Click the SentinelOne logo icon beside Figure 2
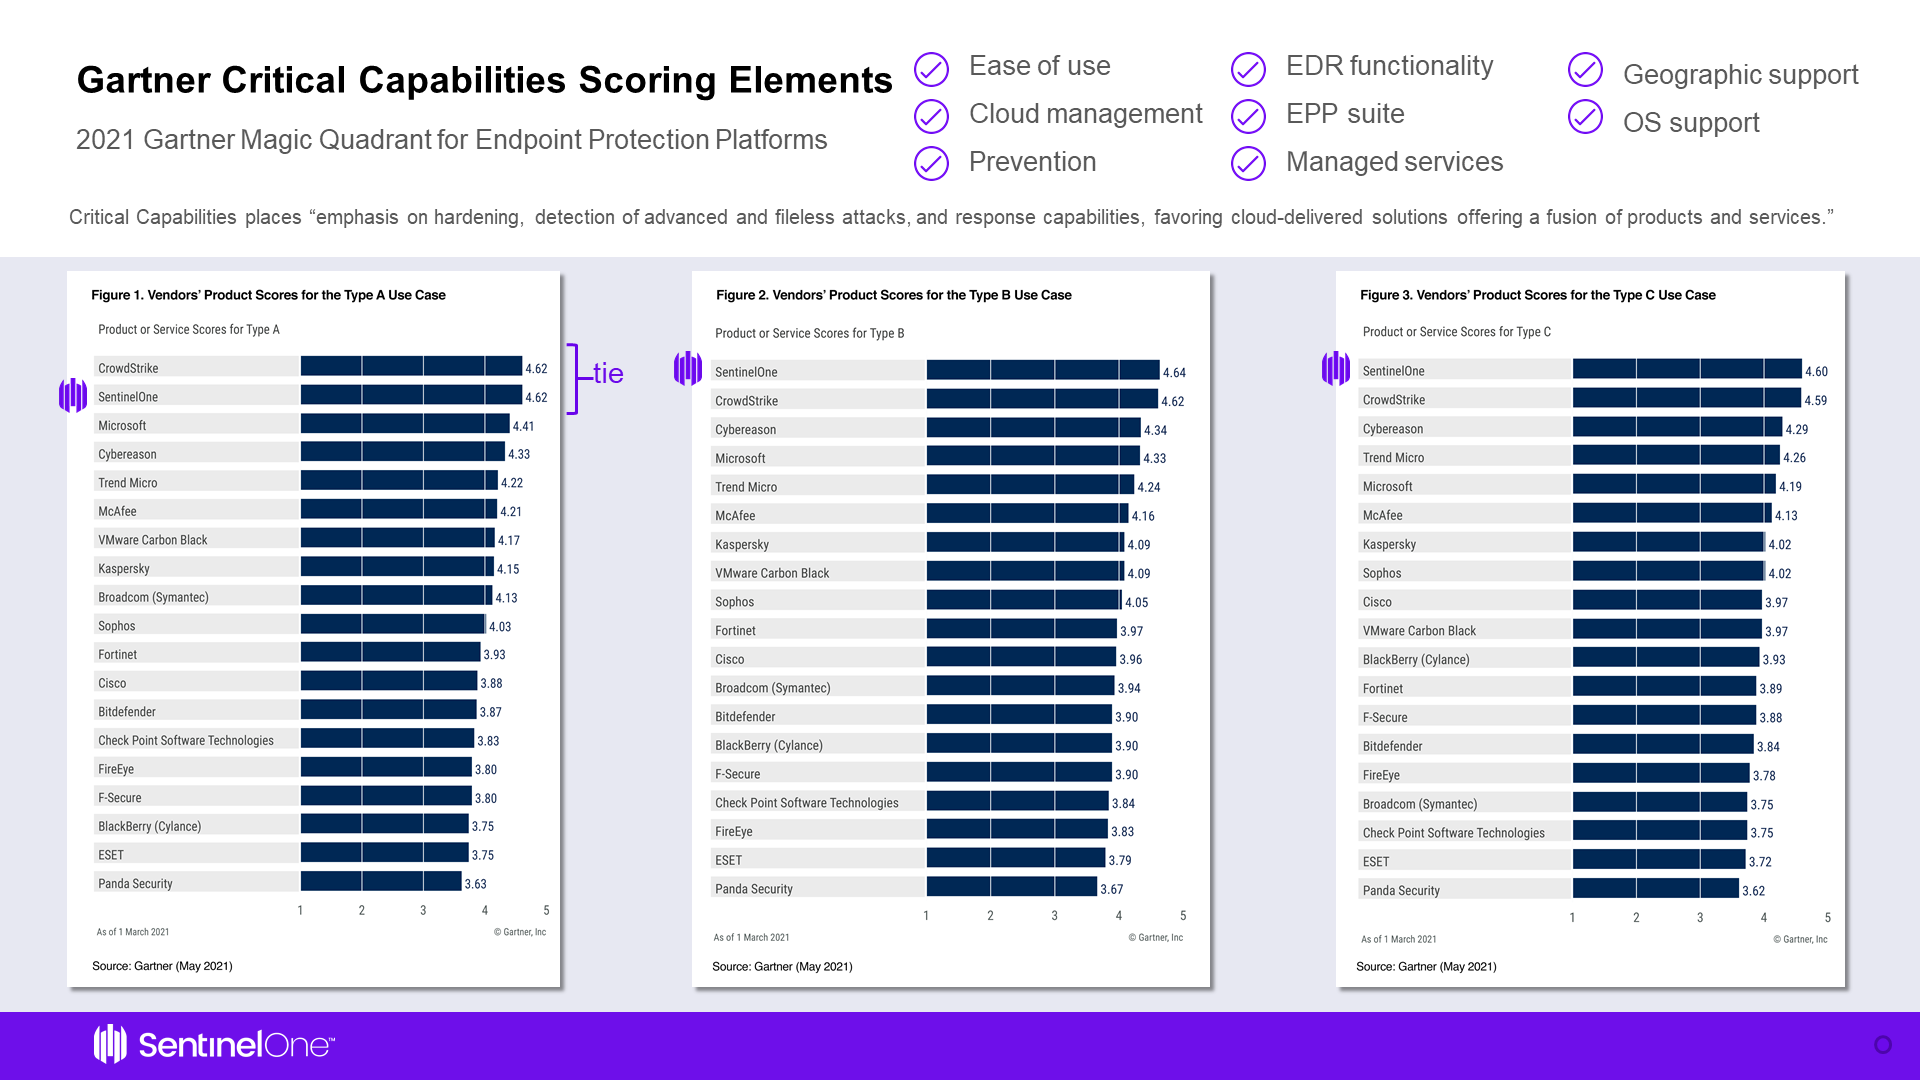Viewport: 1920px width, 1080px height. [688, 368]
